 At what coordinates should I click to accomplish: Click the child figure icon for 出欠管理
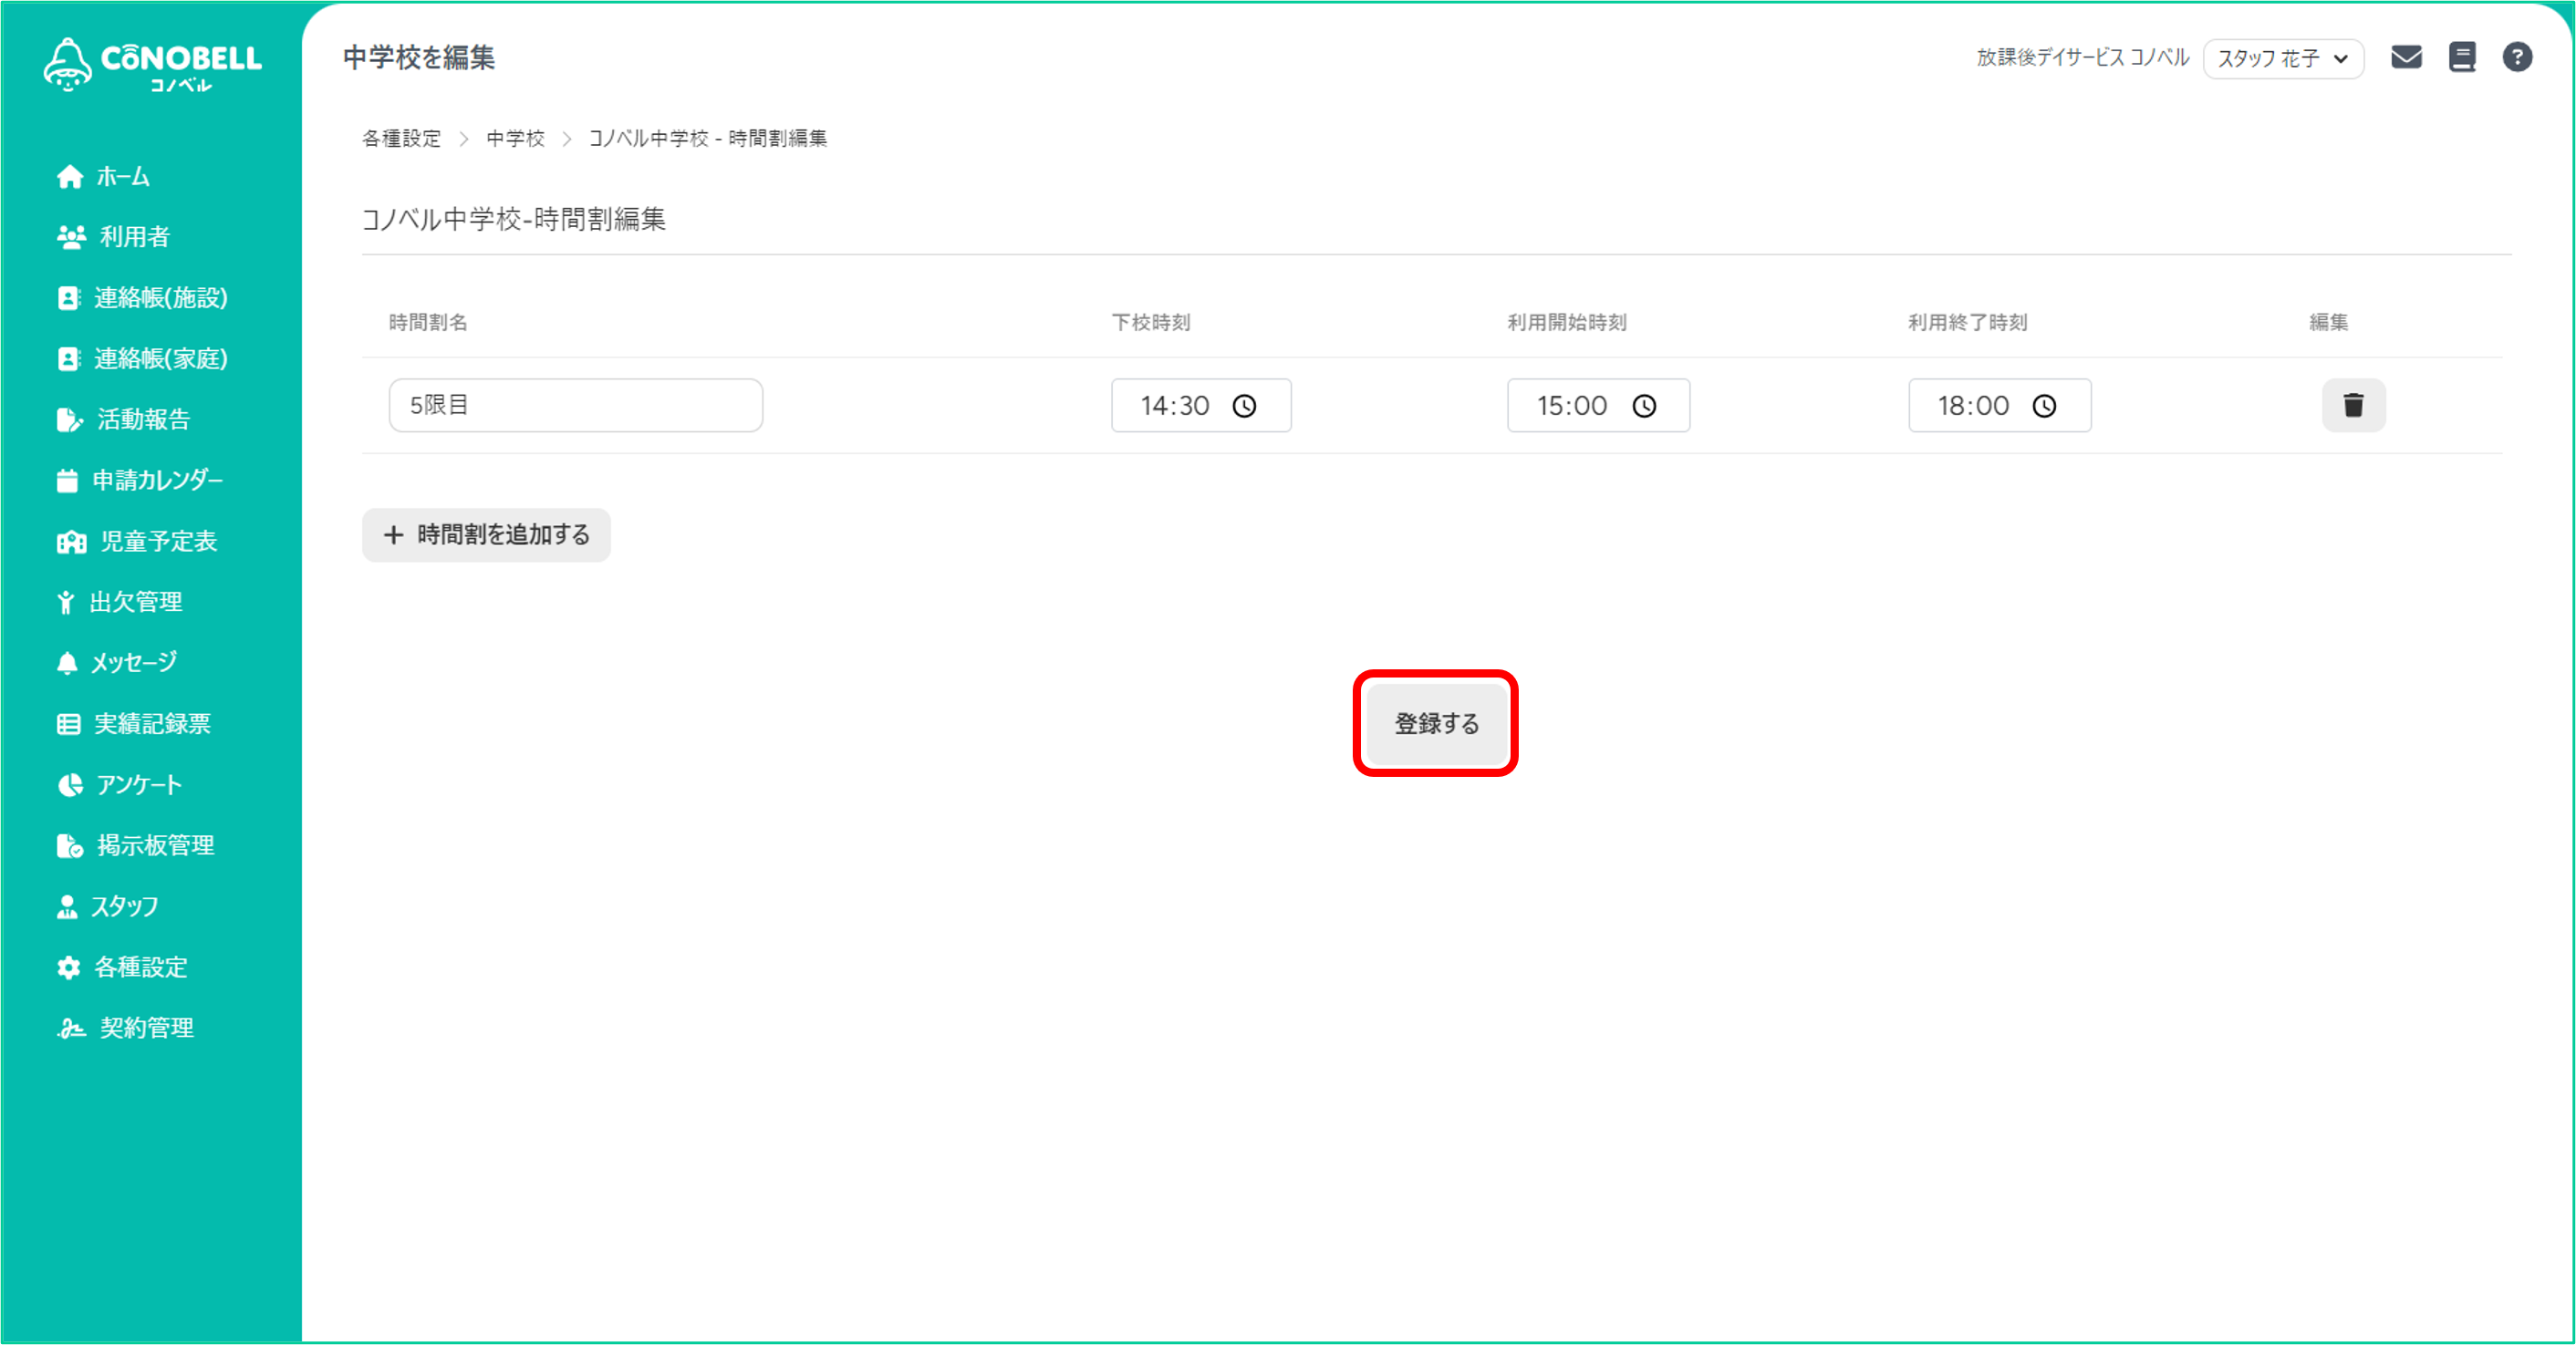(x=66, y=602)
